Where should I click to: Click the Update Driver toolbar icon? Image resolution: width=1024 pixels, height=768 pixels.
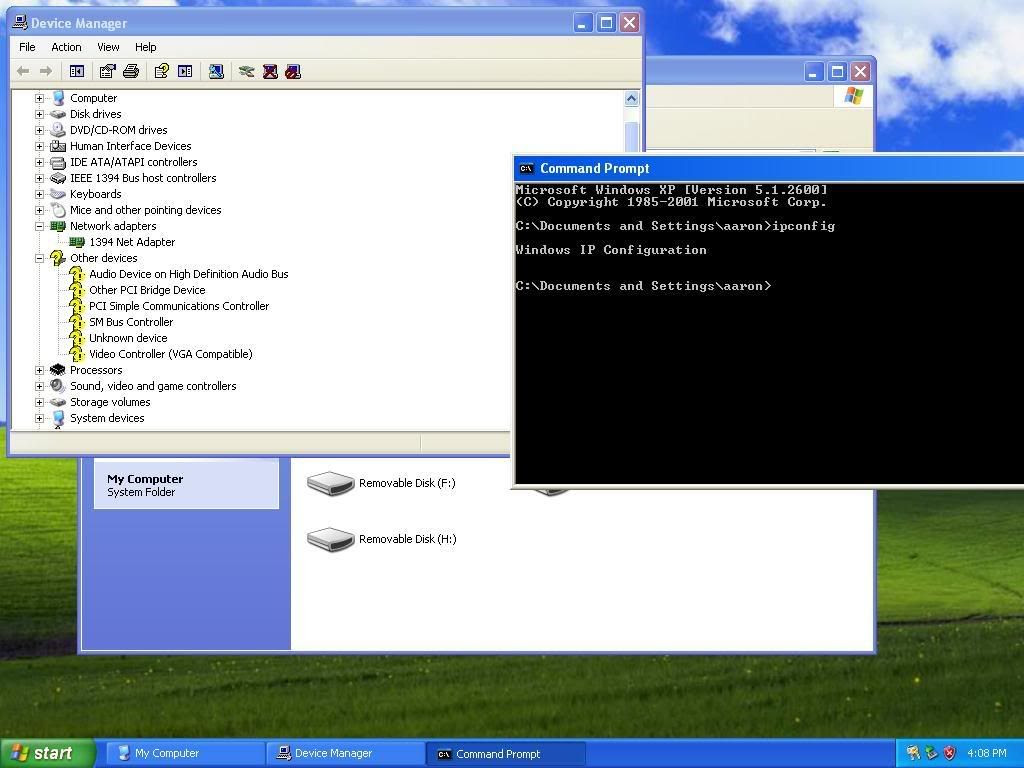pos(246,71)
